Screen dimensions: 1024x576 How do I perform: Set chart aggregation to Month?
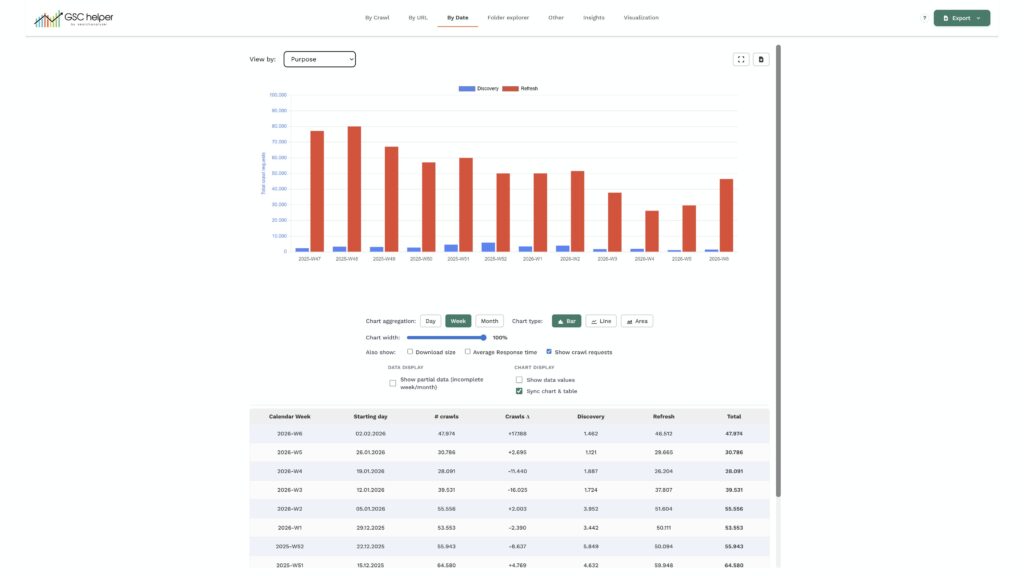(489, 321)
